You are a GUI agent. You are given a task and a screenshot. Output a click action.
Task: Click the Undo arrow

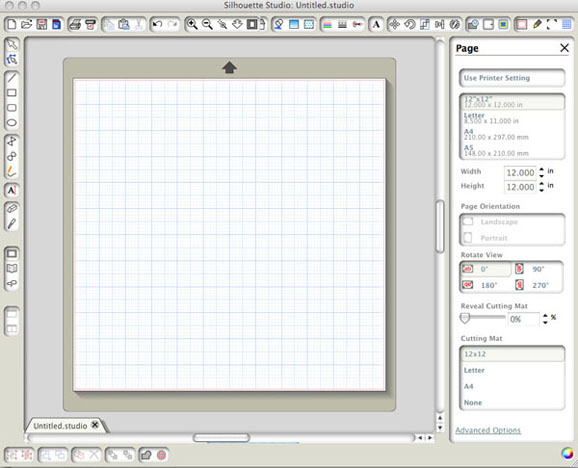(x=157, y=25)
